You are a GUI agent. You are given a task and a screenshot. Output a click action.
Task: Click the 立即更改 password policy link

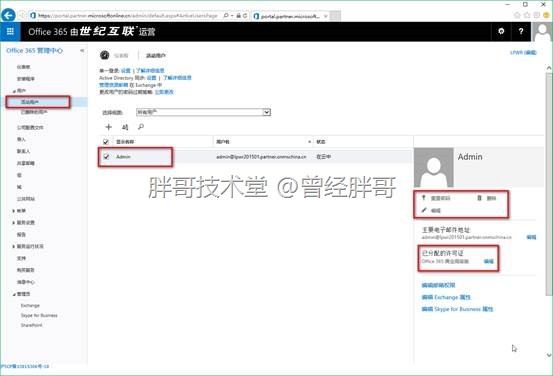pos(164,92)
